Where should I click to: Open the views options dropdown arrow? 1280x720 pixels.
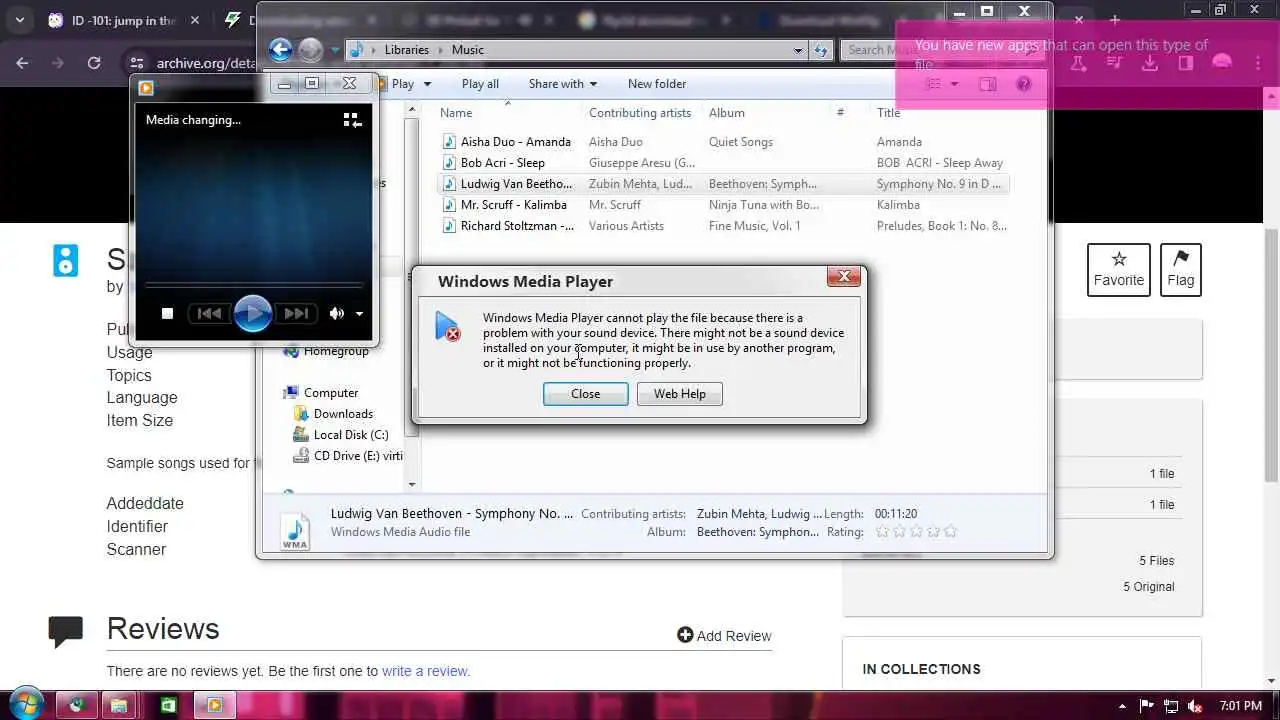954,84
